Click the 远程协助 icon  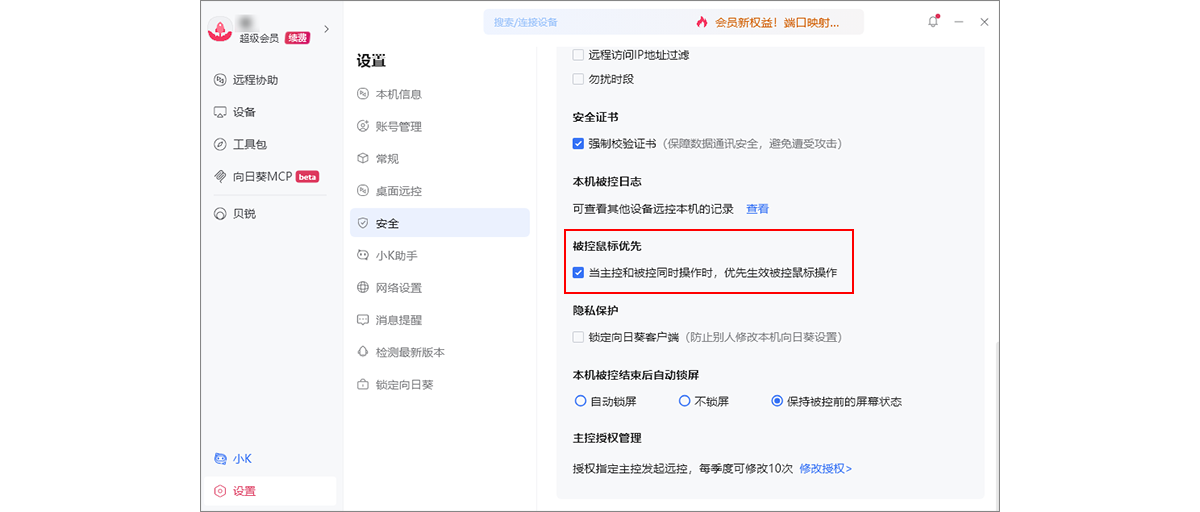(221, 80)
